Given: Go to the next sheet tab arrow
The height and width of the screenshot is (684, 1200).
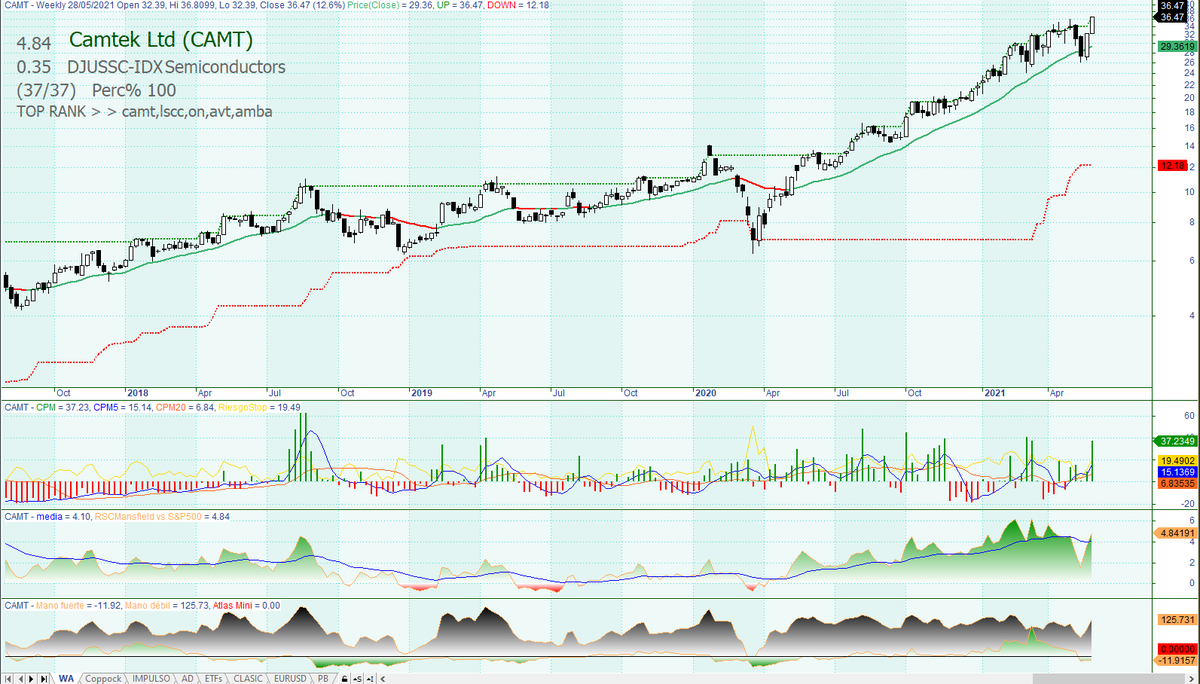Looking at the screenshot, I should coord(30,678).
